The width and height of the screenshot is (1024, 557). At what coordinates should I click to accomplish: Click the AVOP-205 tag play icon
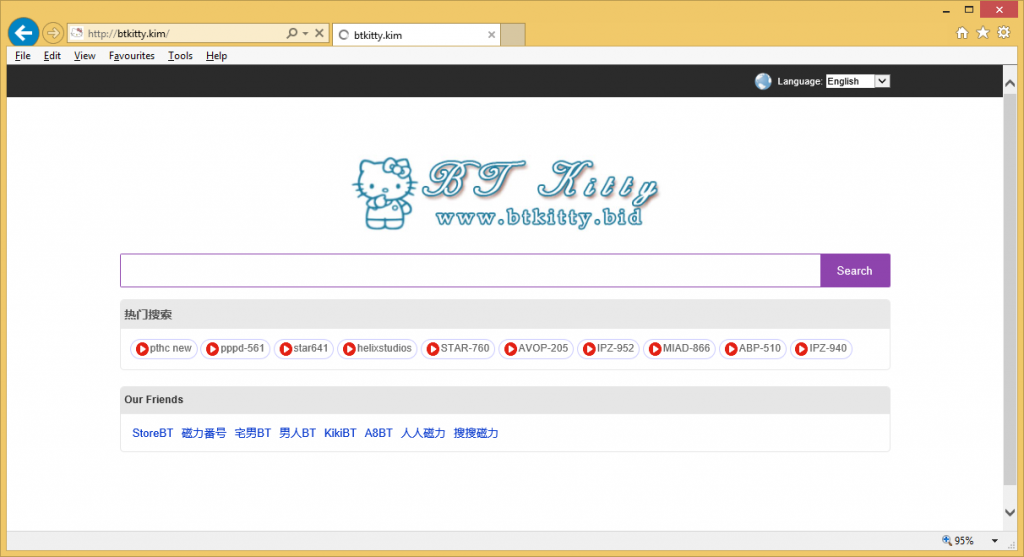[511, 349]
